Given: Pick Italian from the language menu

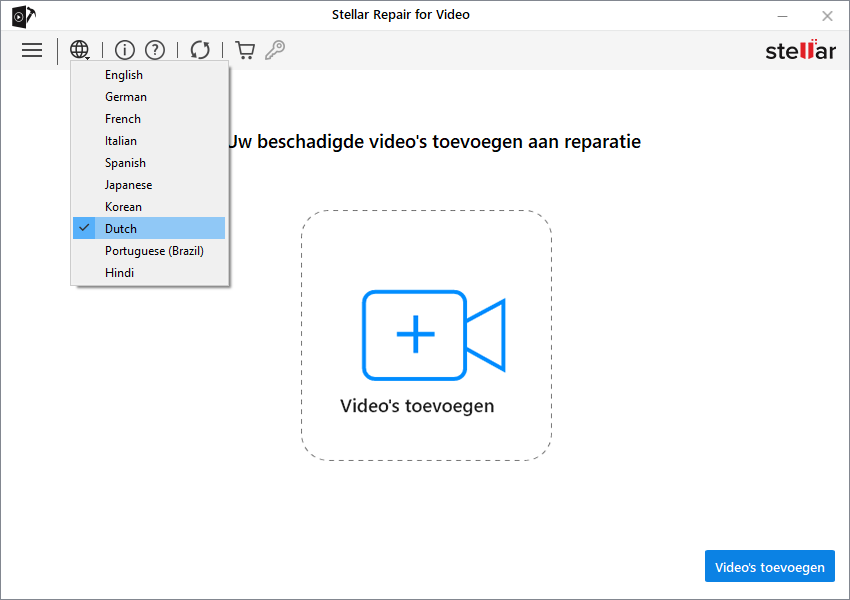Looking at the screenshot, I should coord(149,141).
